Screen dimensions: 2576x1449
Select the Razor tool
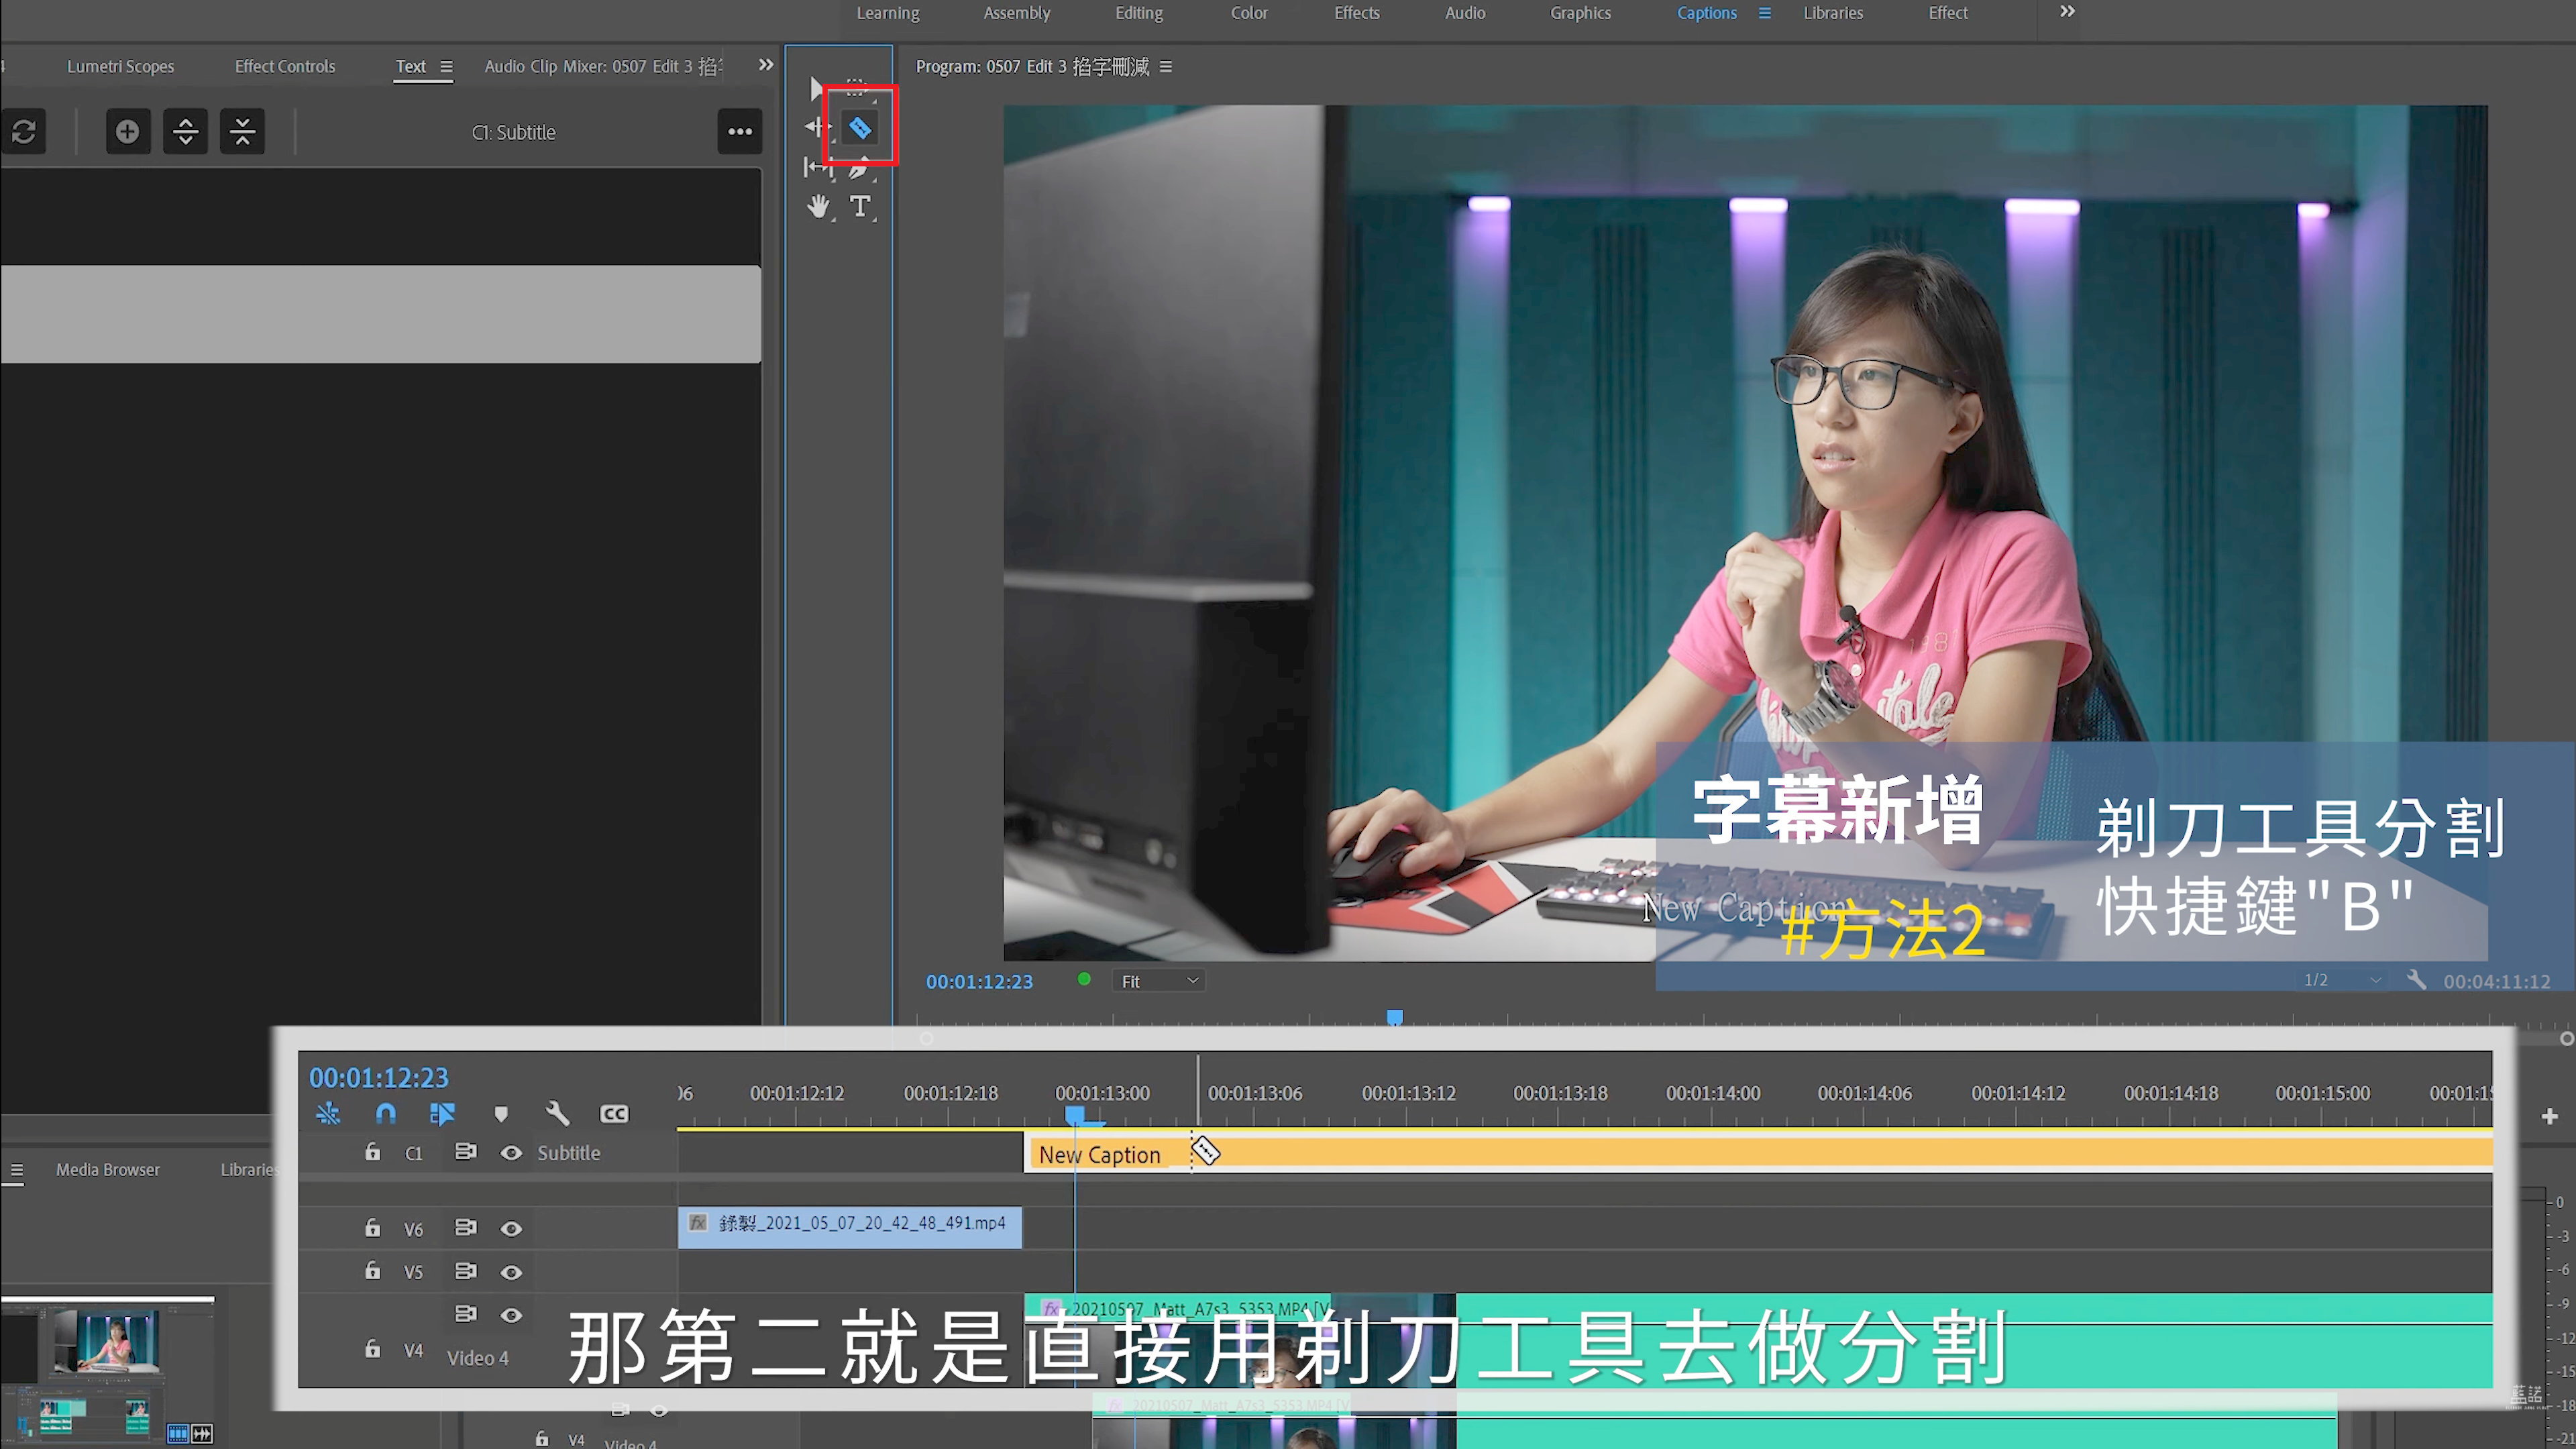point(860,128)
